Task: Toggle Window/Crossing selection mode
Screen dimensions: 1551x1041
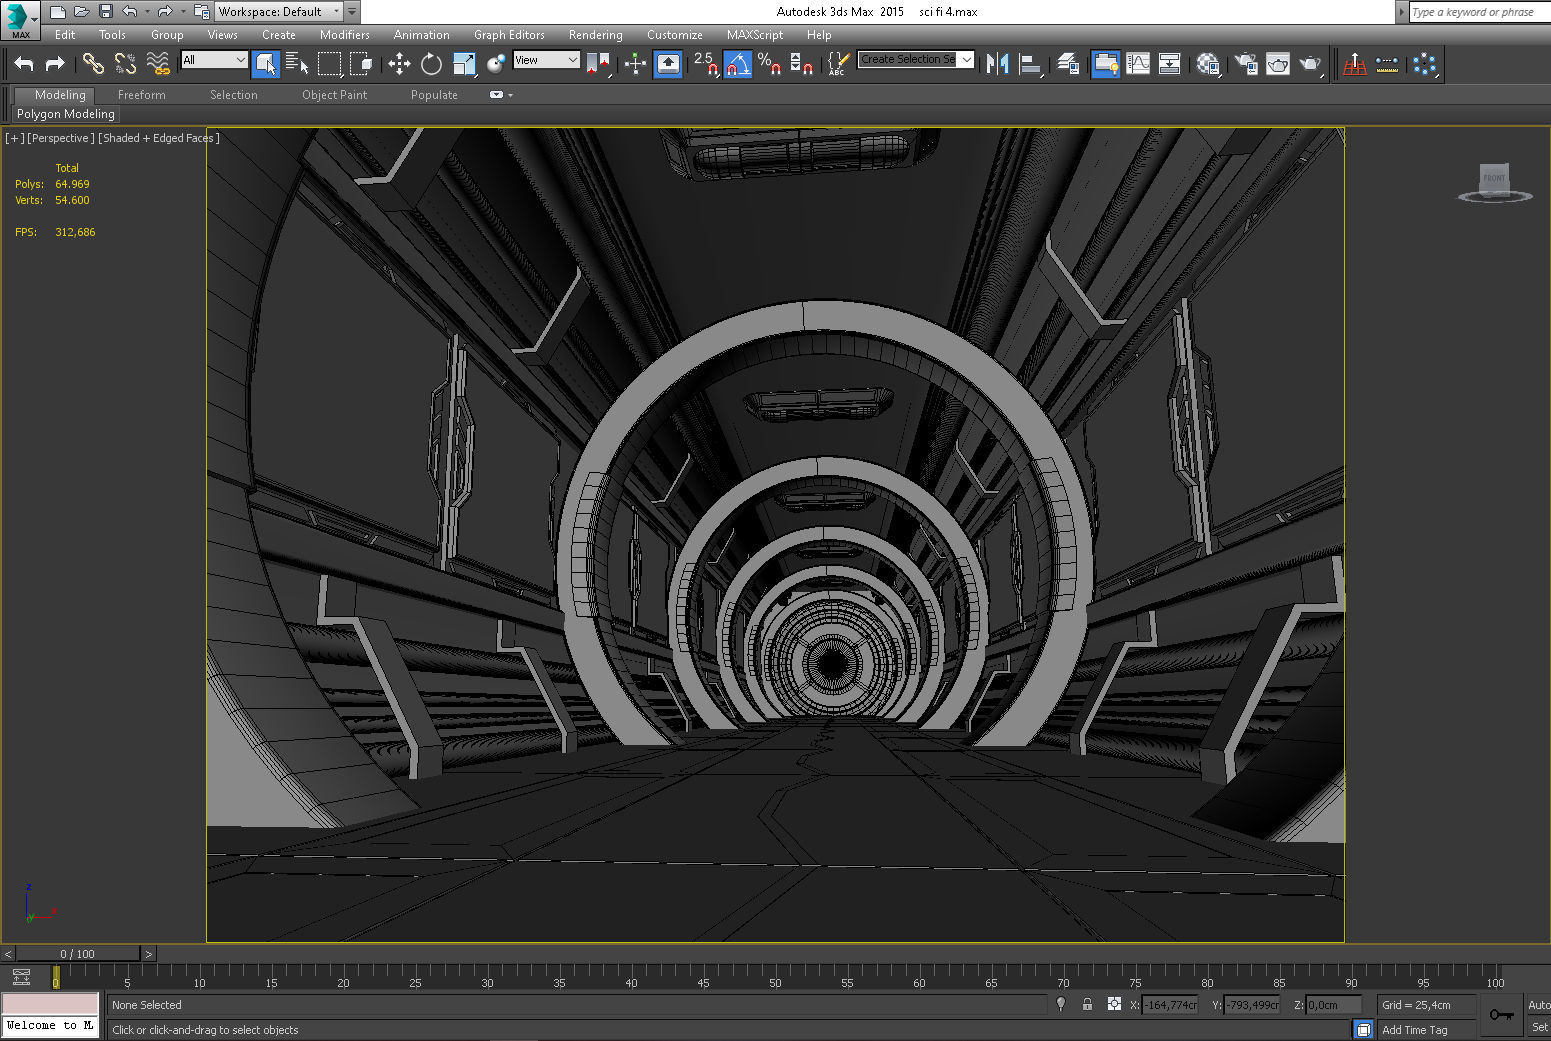Action: (361, 64)
